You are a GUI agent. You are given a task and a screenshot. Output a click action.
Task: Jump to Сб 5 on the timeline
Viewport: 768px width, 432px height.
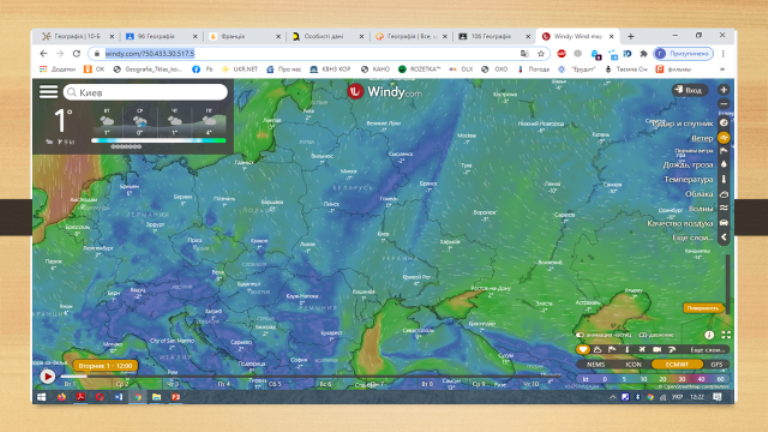click(x=275, y=384)
